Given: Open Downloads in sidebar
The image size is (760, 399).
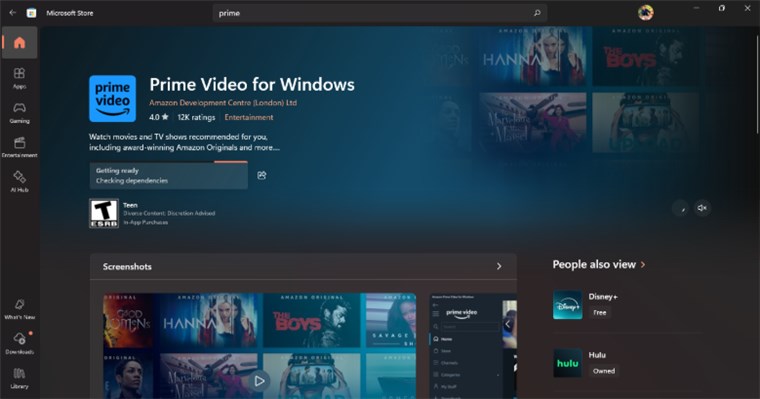Looking at the screenshot, I should pos(19,343).
